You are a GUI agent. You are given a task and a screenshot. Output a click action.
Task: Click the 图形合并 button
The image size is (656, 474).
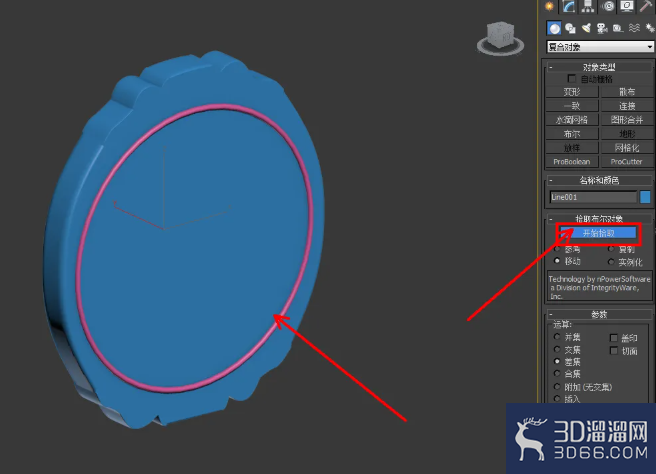[x=627, y=120]
